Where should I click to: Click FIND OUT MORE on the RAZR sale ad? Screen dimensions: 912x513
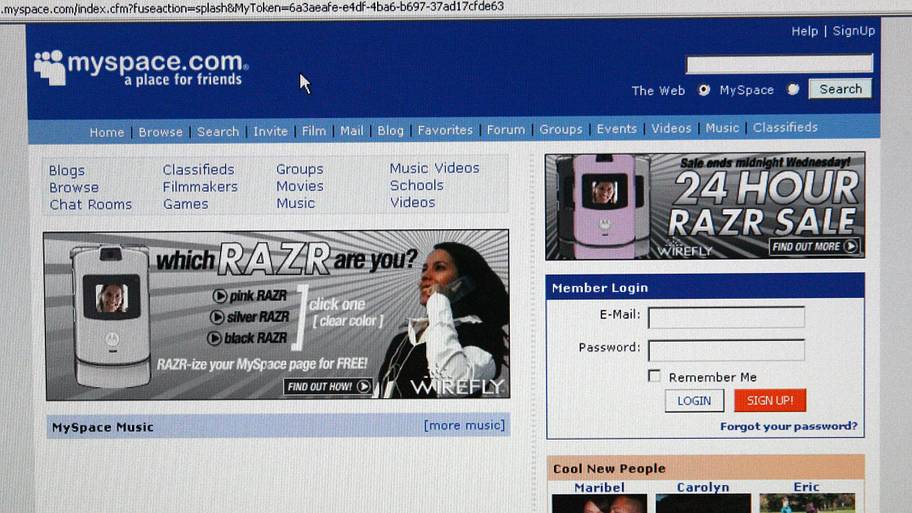pyautogui.click(x=814, y=247)
